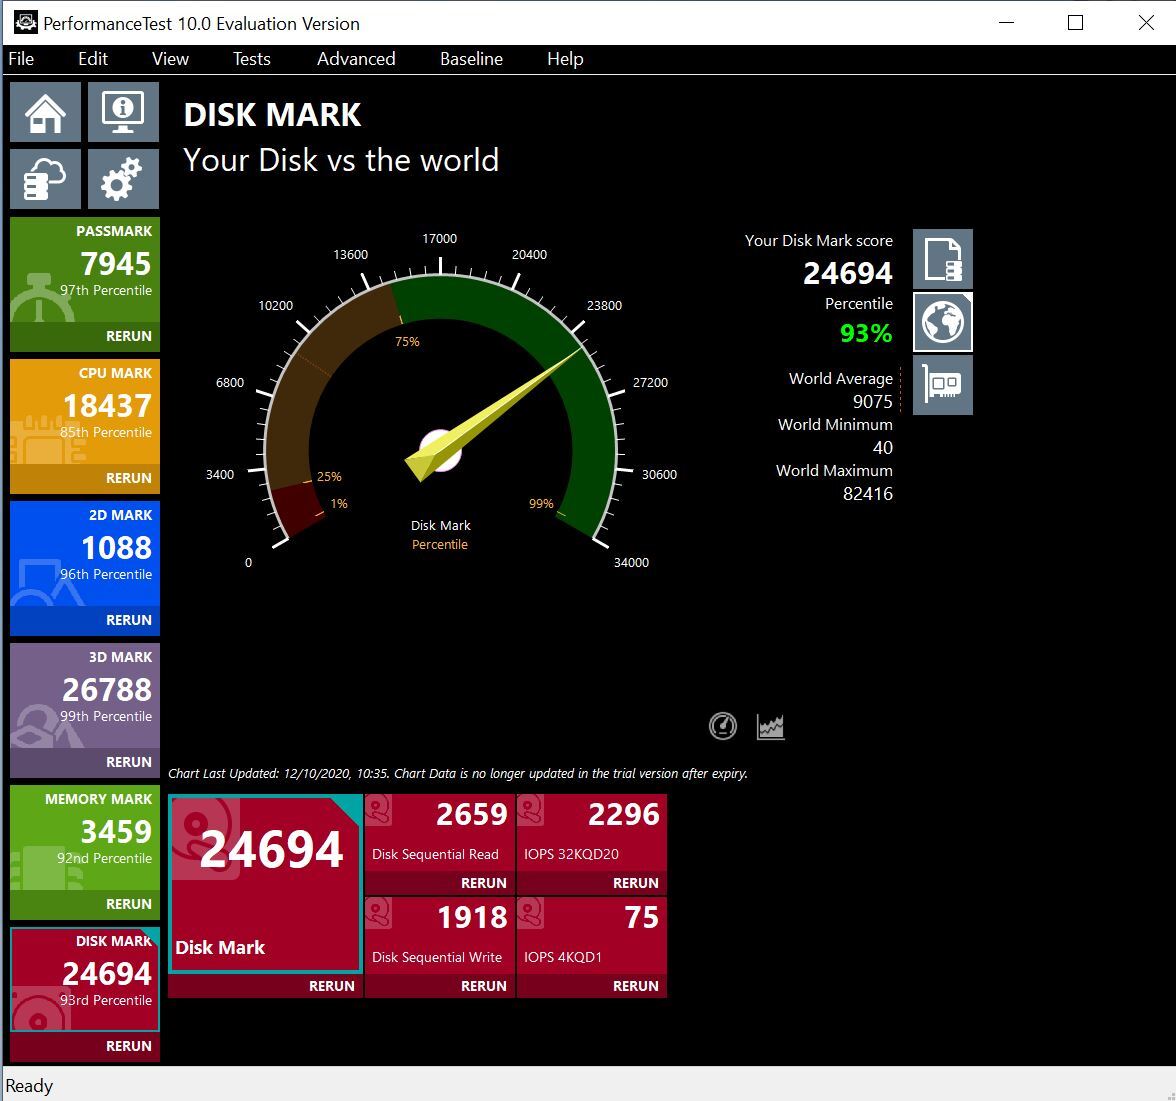This screenshot has height=1101, width=1176.
Task: Select the IOPS 4KQD1 75 tile
Action: 592,935
